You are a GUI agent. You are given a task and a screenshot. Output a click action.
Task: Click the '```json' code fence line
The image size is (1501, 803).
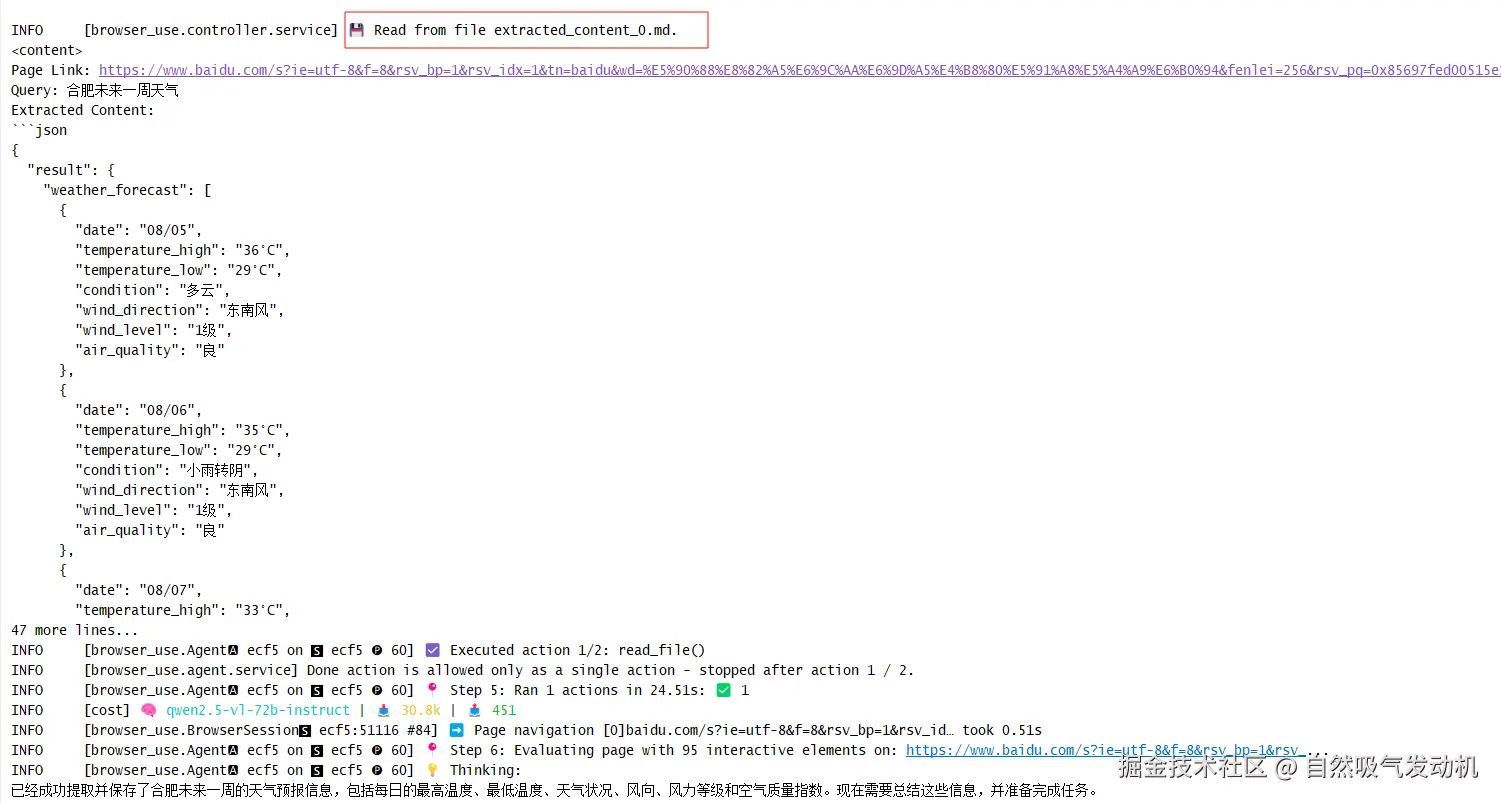pos(39,130)
